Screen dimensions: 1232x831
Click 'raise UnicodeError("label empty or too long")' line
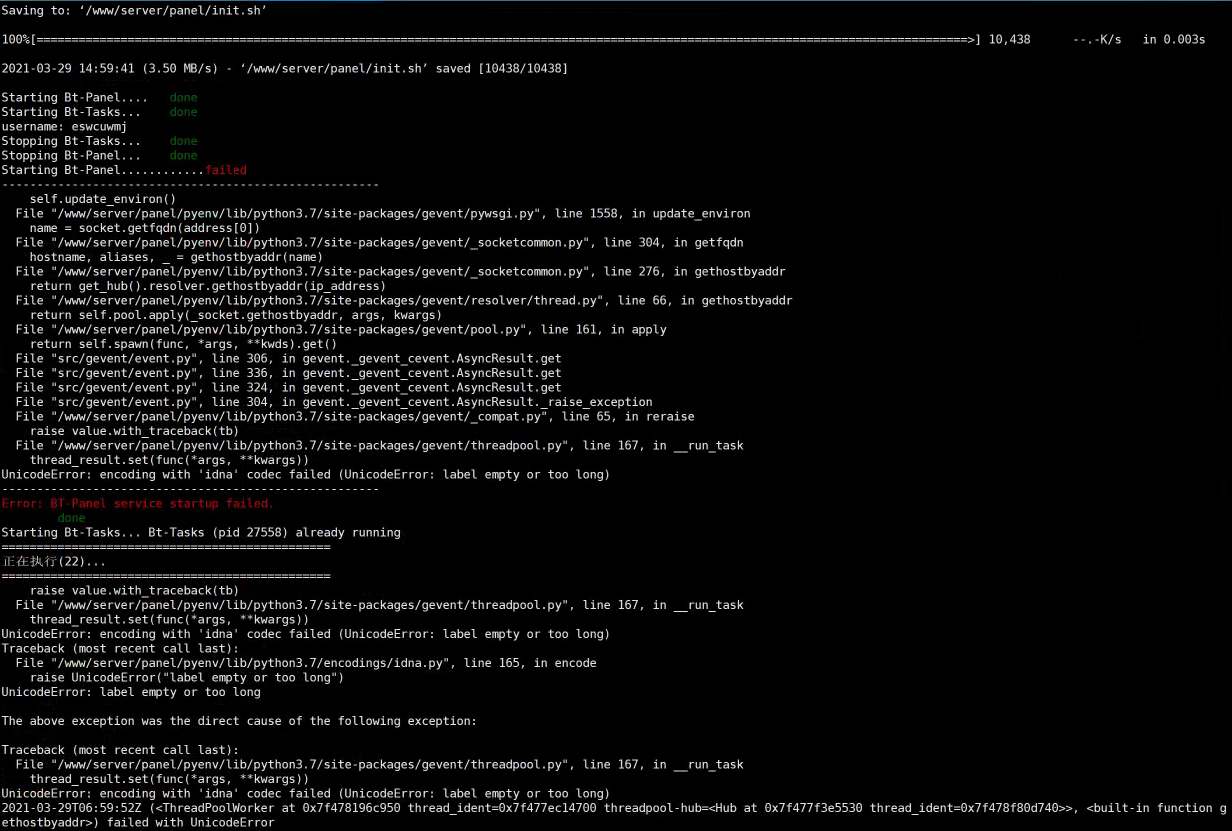click(x=187, y=678)
